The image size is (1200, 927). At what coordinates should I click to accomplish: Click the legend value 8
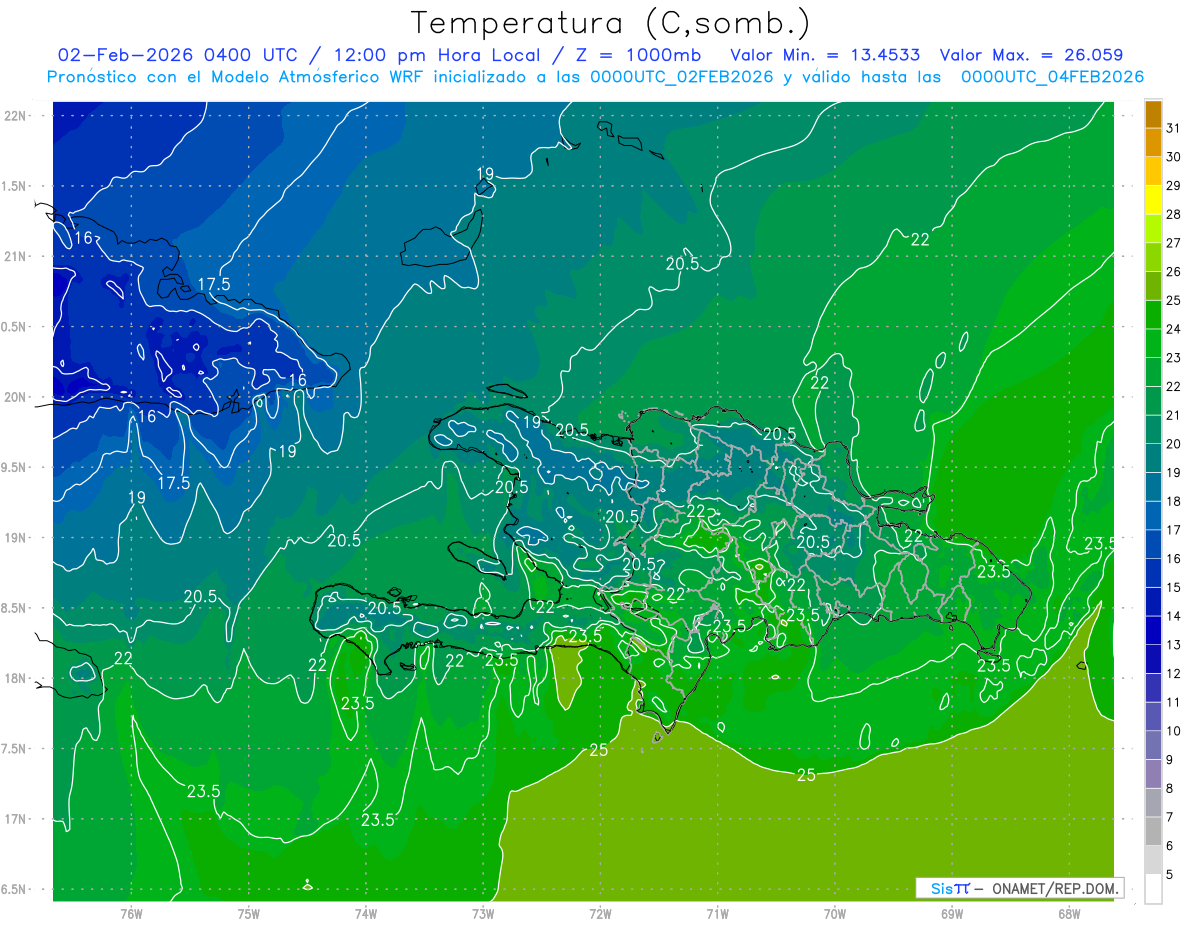tap(1170, 788)
